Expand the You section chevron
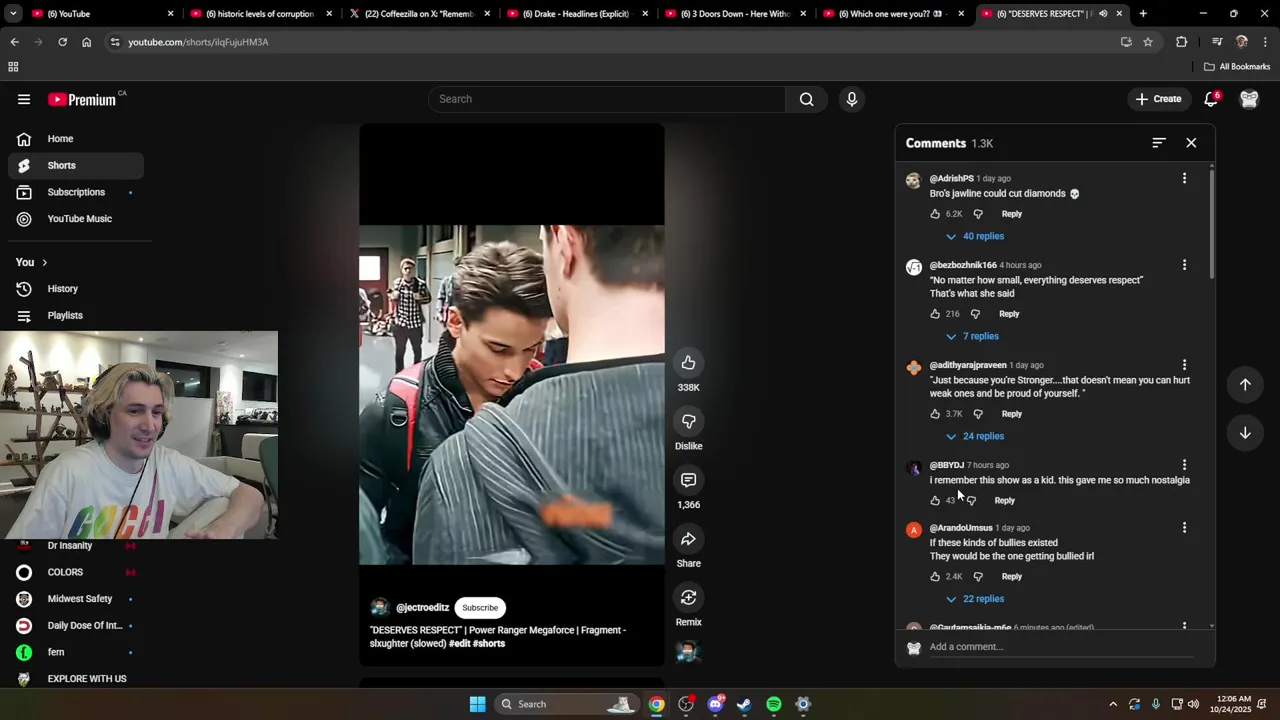 [44, 262]
